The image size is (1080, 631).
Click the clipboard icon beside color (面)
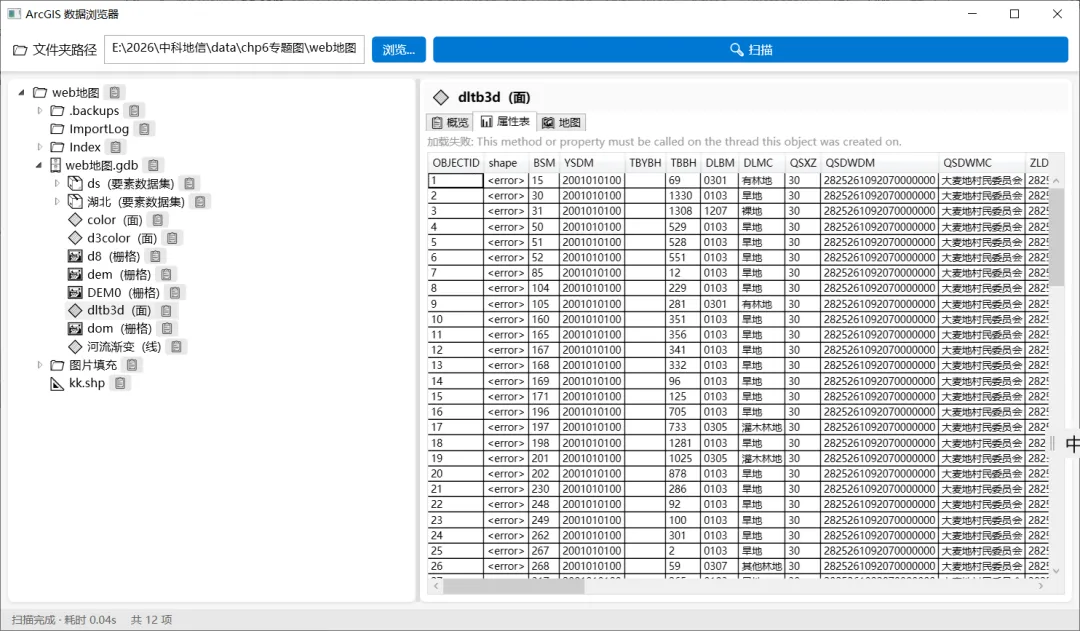click(158, 220)
